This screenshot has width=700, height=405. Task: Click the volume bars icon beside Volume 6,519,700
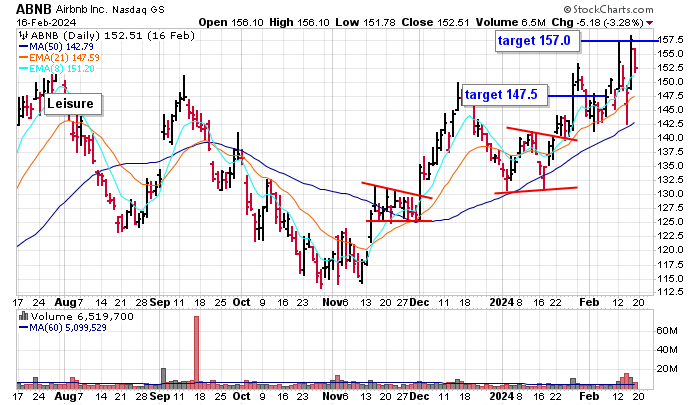pyautogui.click(x=23, y=317)
